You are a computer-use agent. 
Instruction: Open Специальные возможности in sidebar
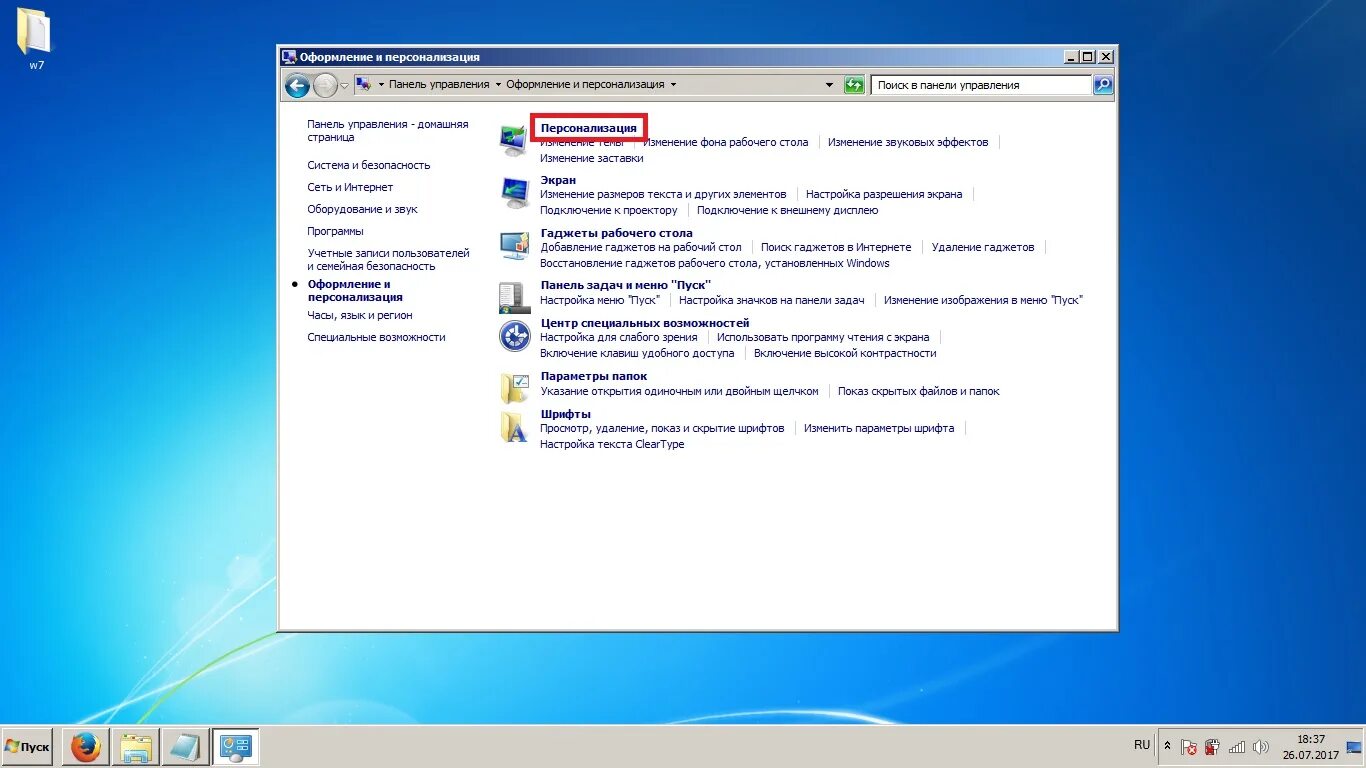[x=376, y=337]
